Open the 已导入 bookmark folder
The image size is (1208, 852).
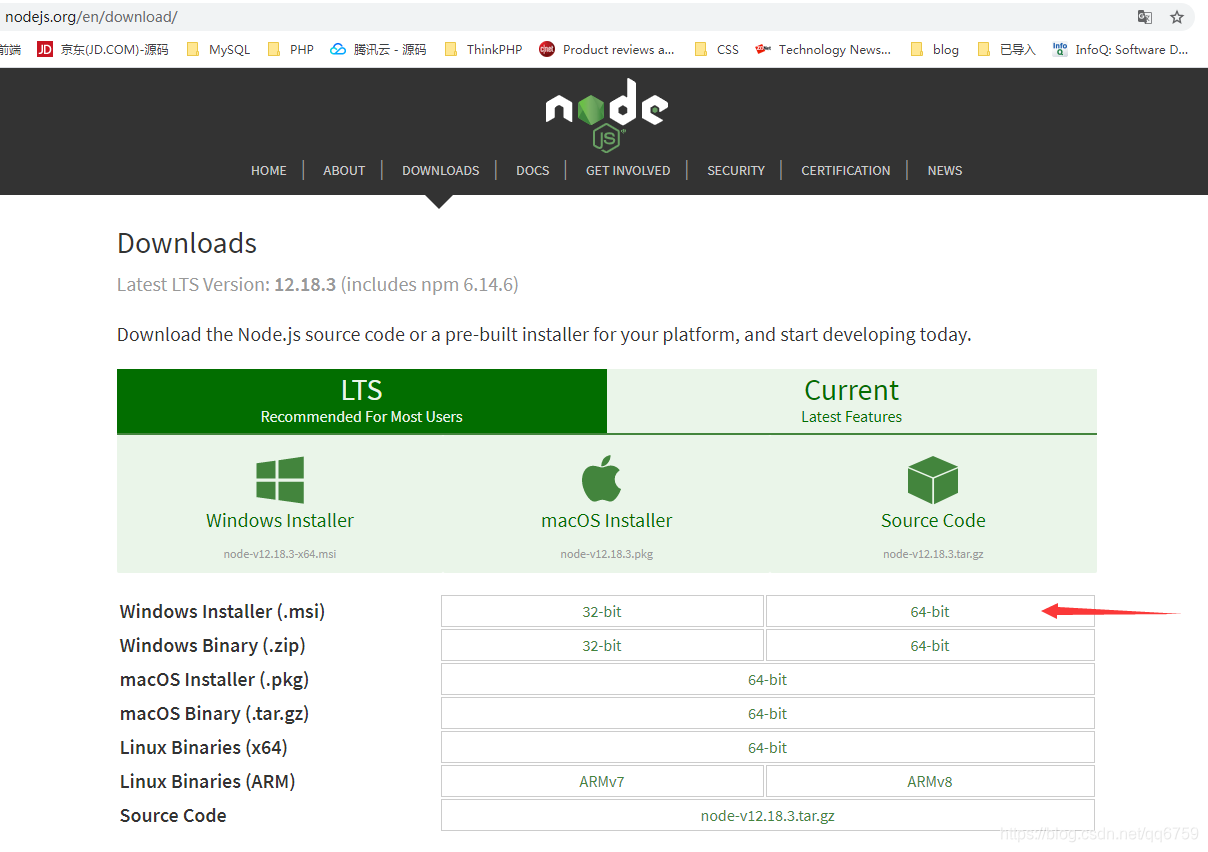pos(1006,49)
